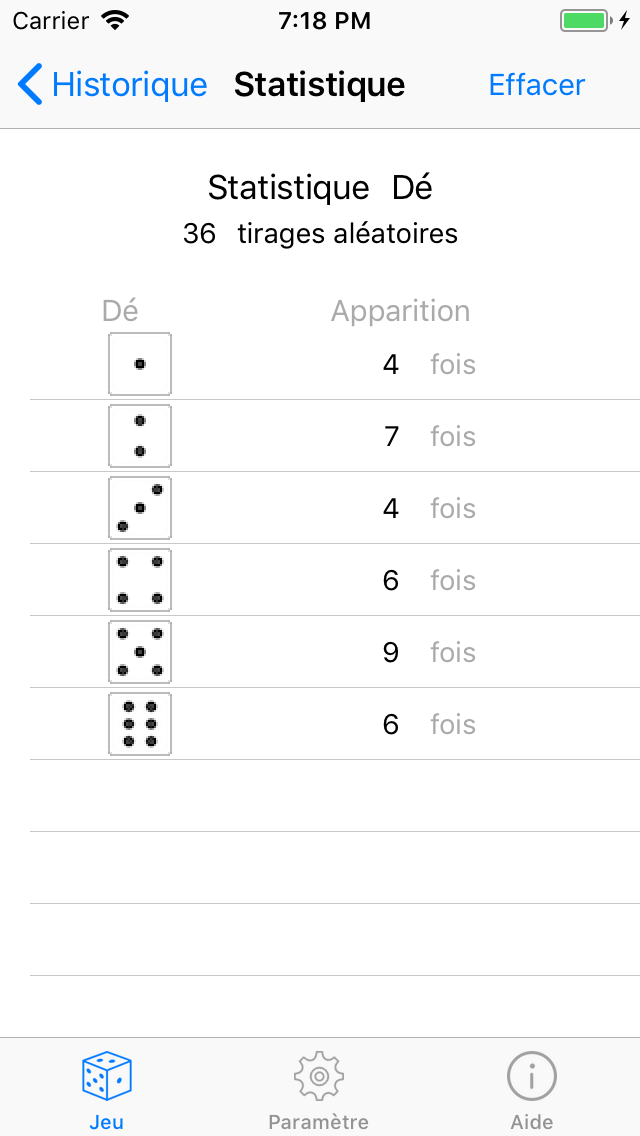This screenshot has width=640, height=1136.
Task: Tap the five-dot die face icon
Action: click(140, 652)
